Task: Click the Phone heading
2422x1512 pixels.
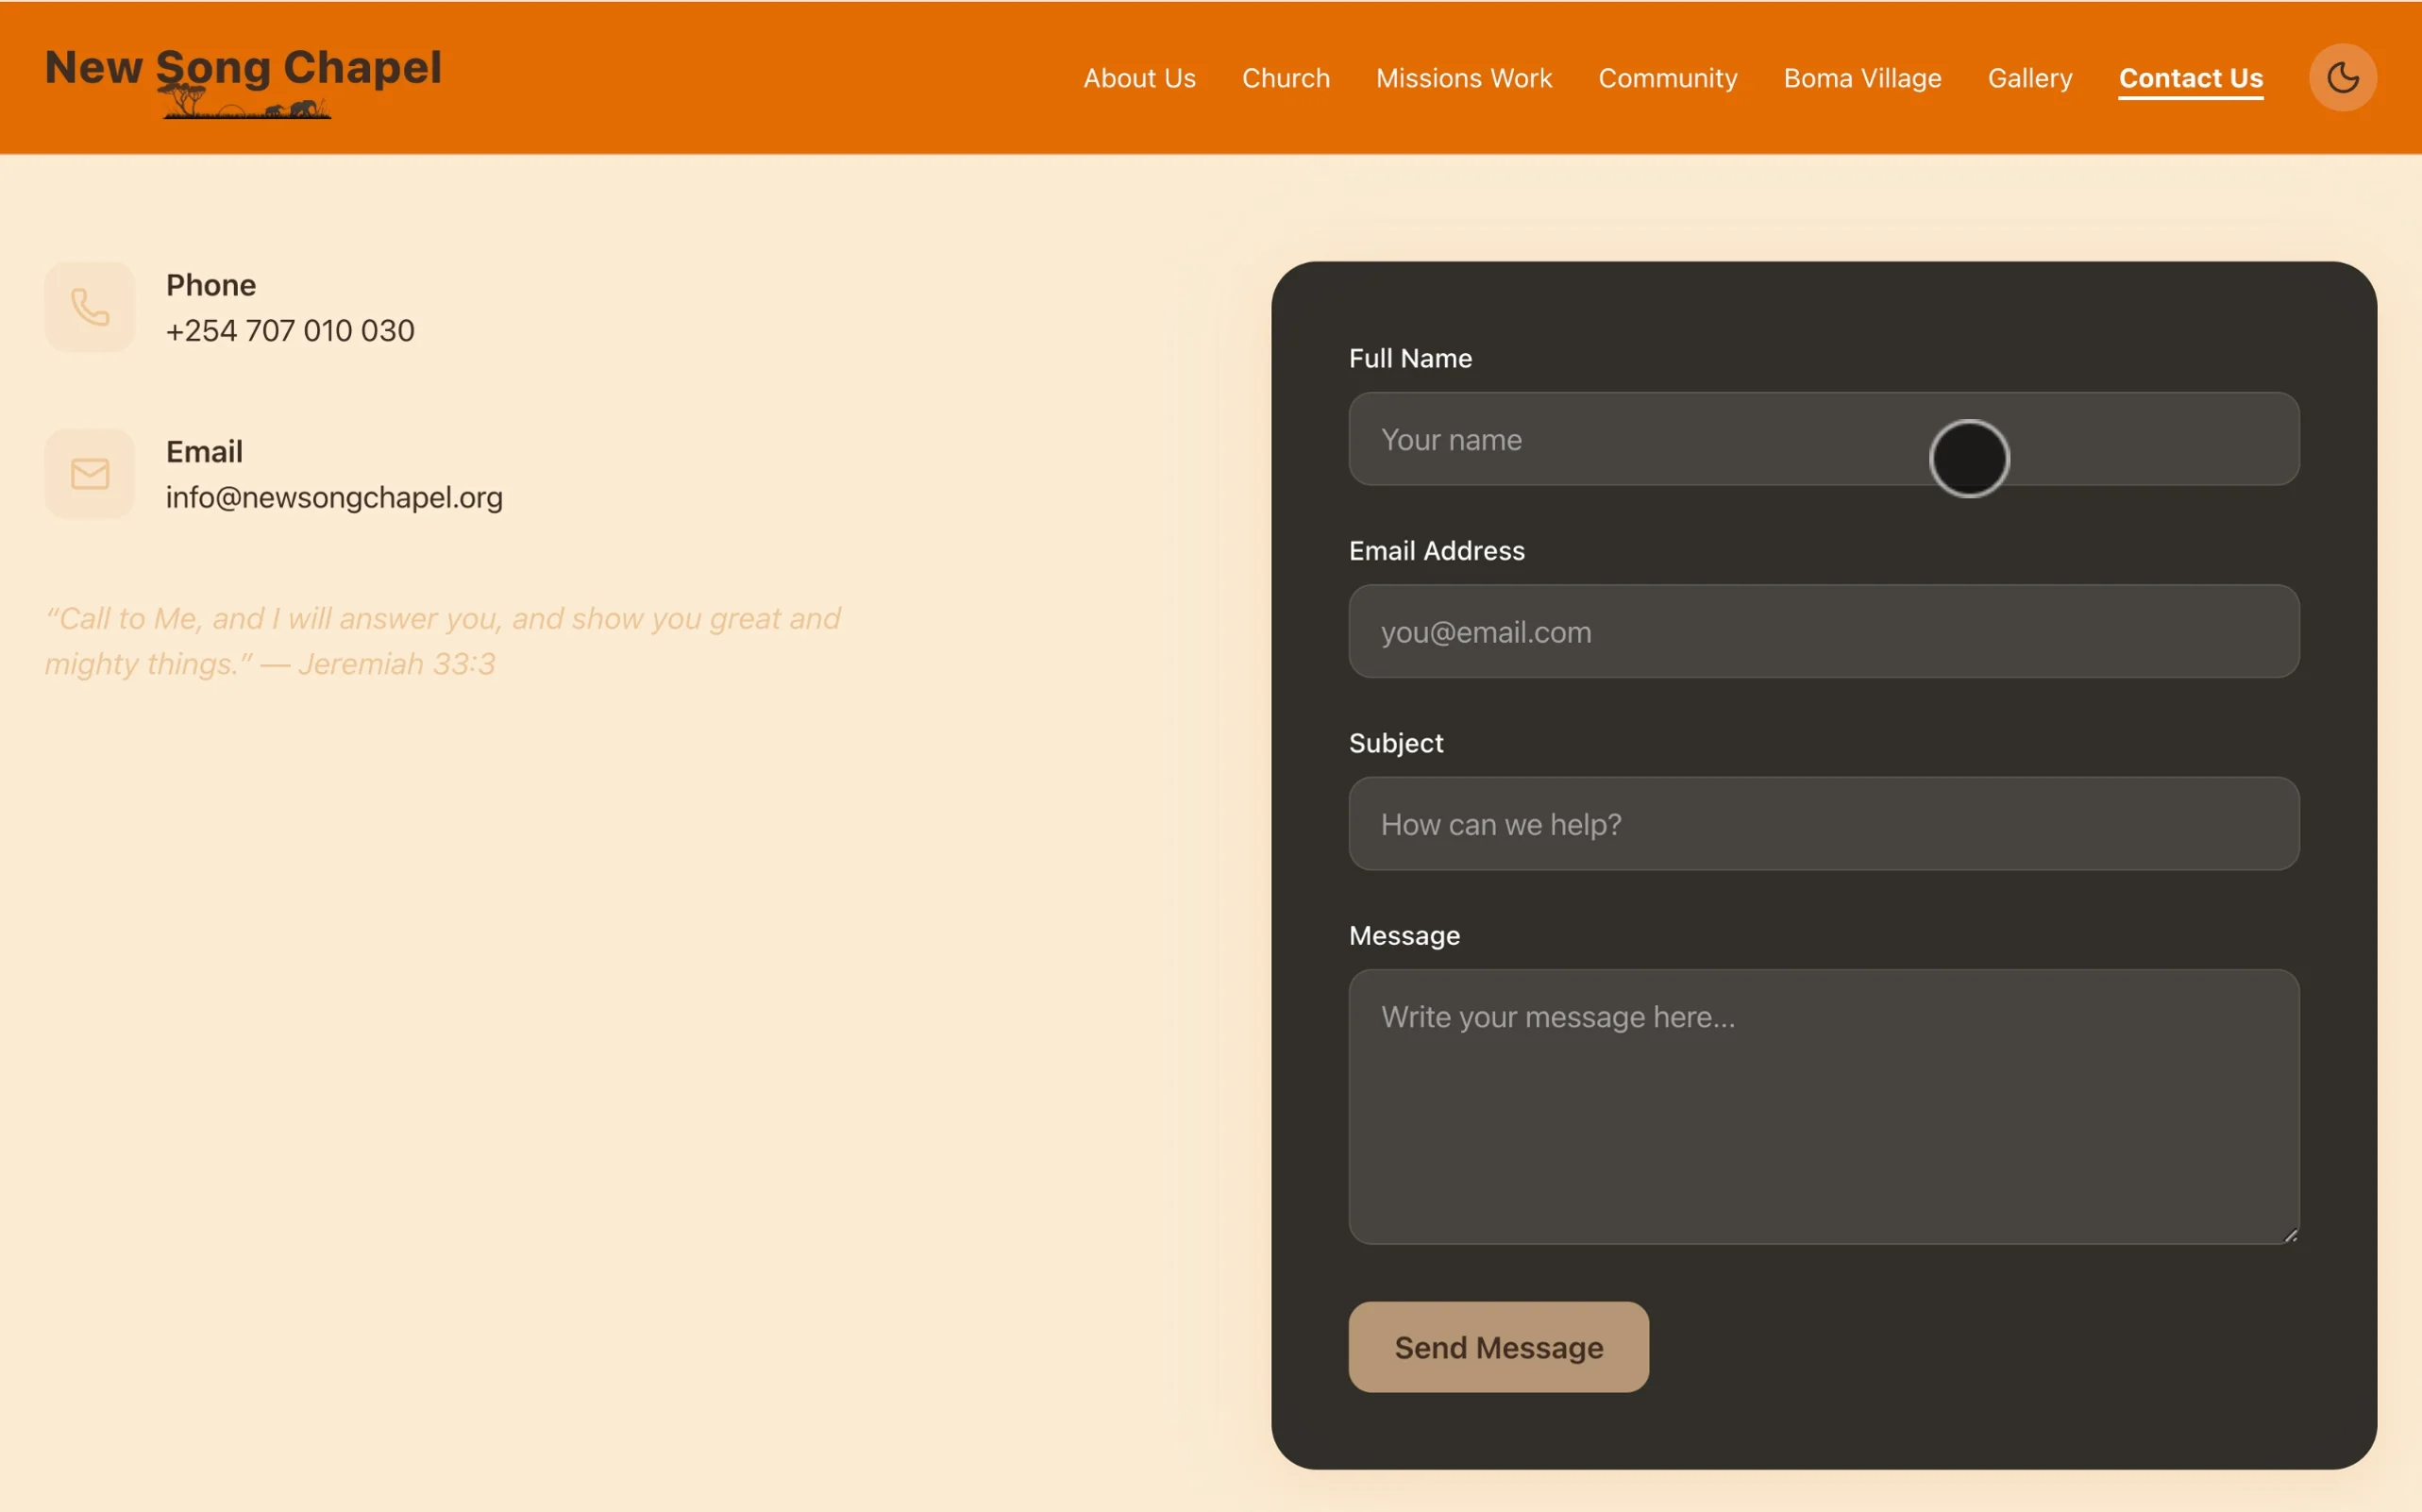Action: coord(211,285)
